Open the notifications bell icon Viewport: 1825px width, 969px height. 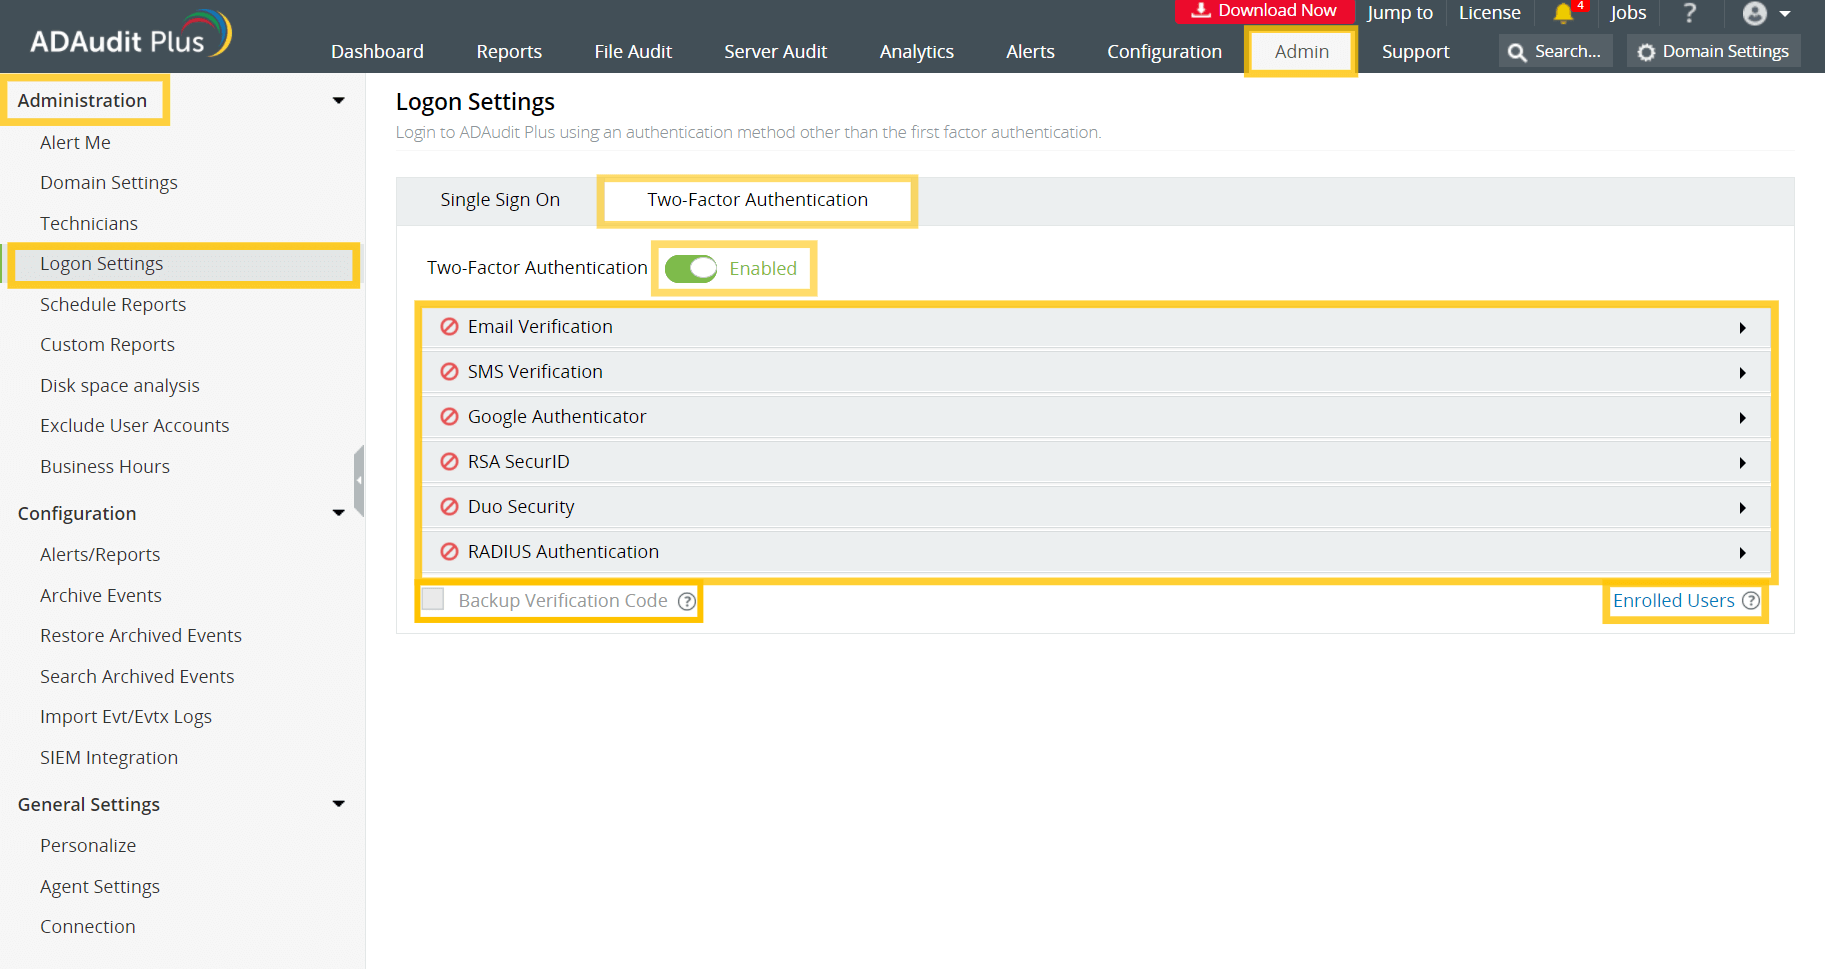click(x=1563, y=13)
